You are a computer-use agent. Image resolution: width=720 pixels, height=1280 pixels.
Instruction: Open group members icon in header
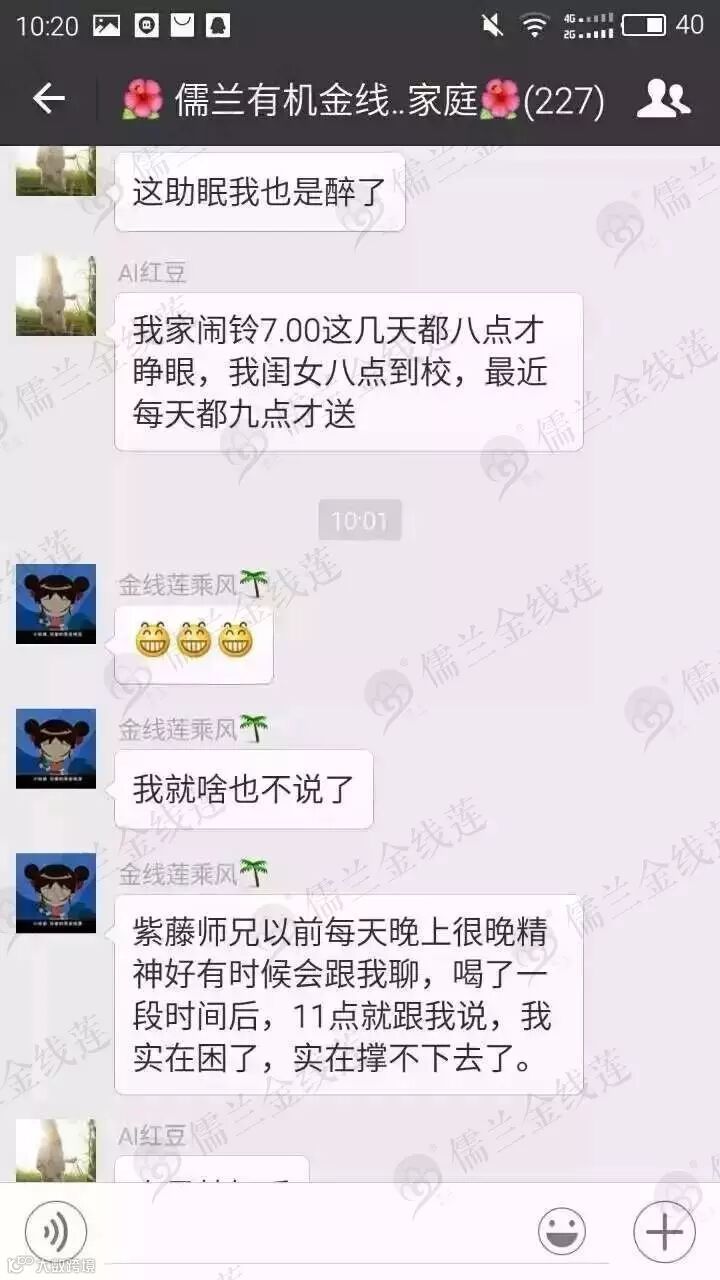(x=663, y=98)
